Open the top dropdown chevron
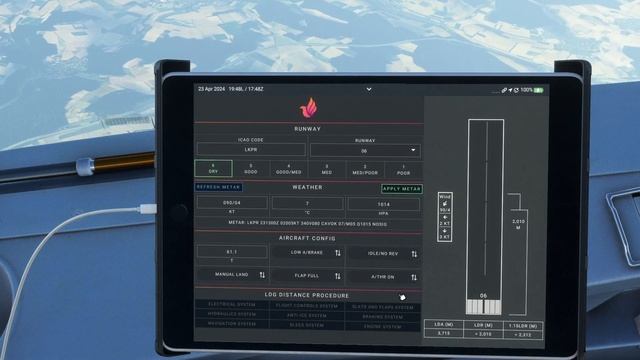The image size is (640, 360). click(x=369, y=89)
